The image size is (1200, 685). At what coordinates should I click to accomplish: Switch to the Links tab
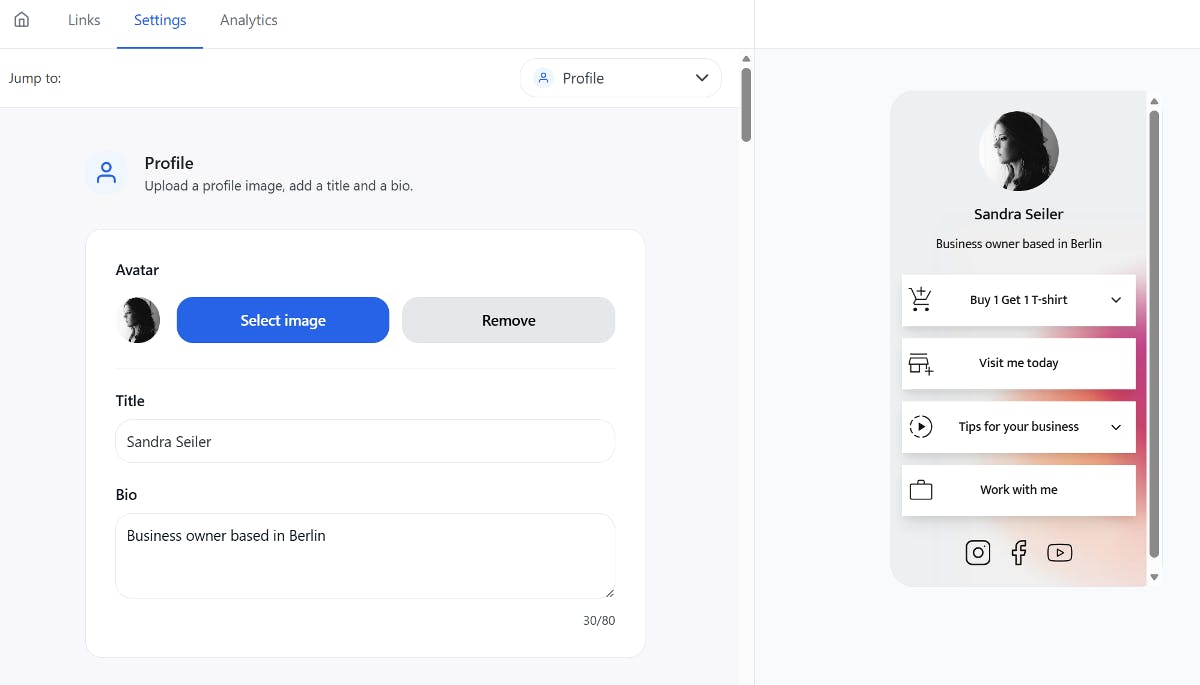click(x=83, y=19)
